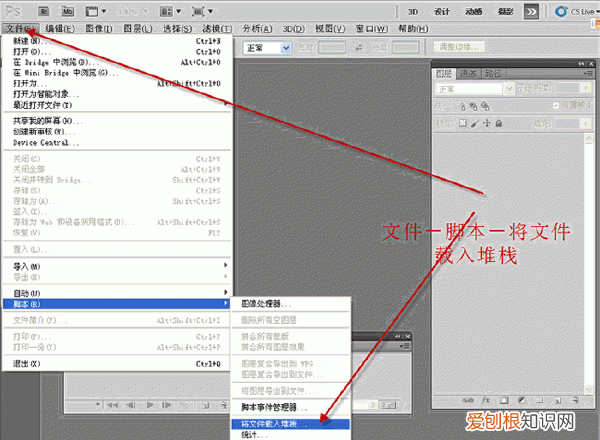Switch to the 设计 workspace

[442, 12]
